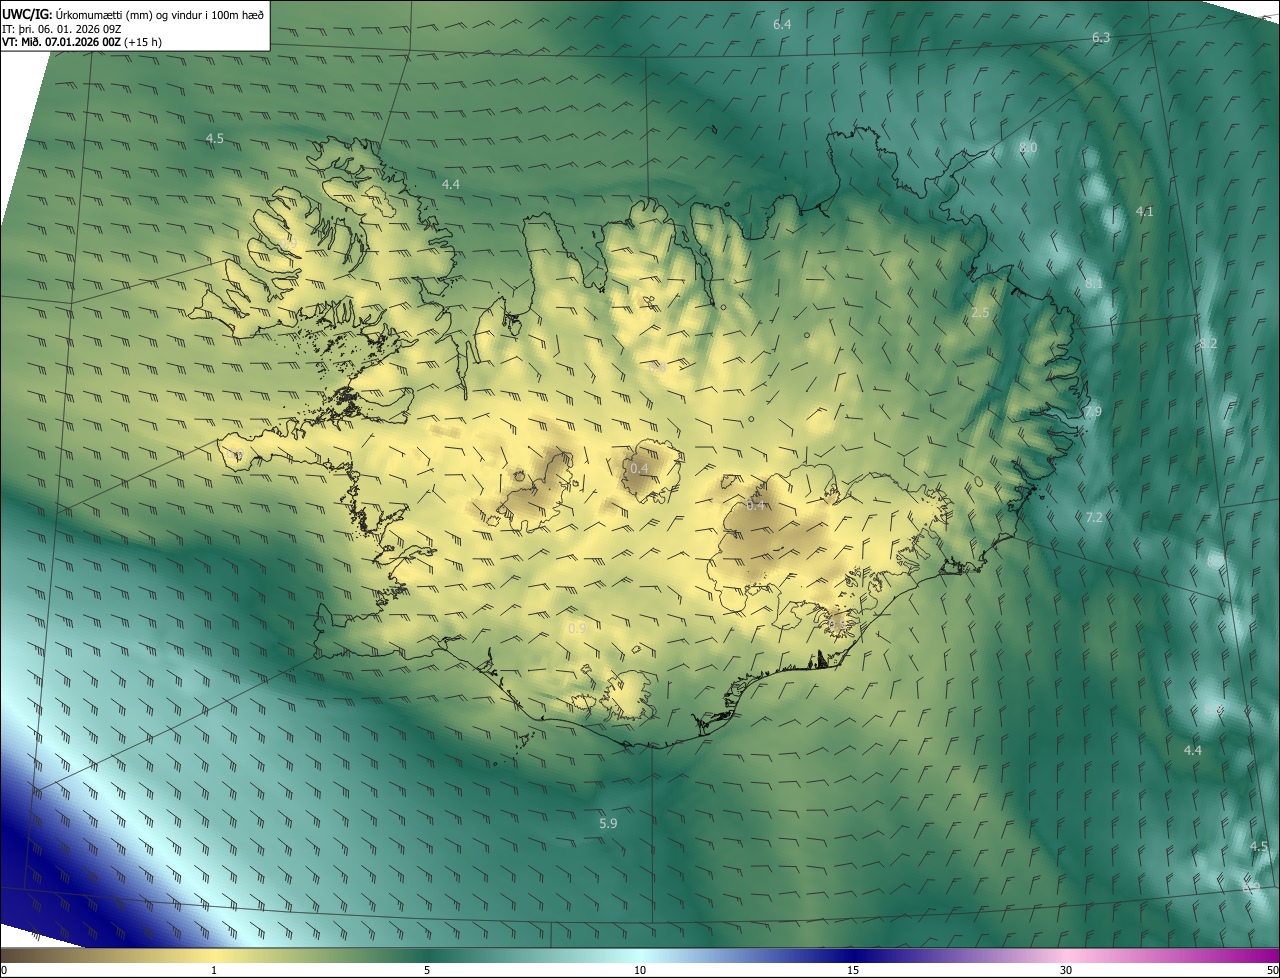The width and height of the screenshot is (1280, 978).
Task: Click the 6.3 value label on the map
Action: 1101,38
